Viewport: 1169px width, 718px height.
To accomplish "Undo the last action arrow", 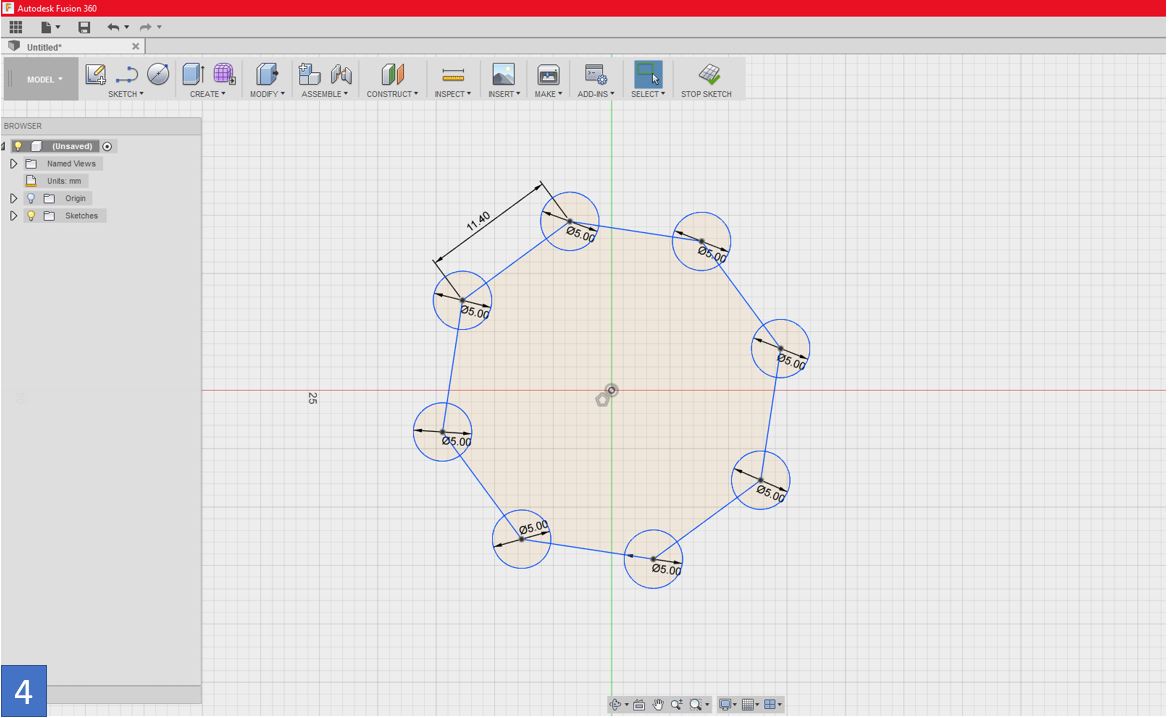I will 113,27.
